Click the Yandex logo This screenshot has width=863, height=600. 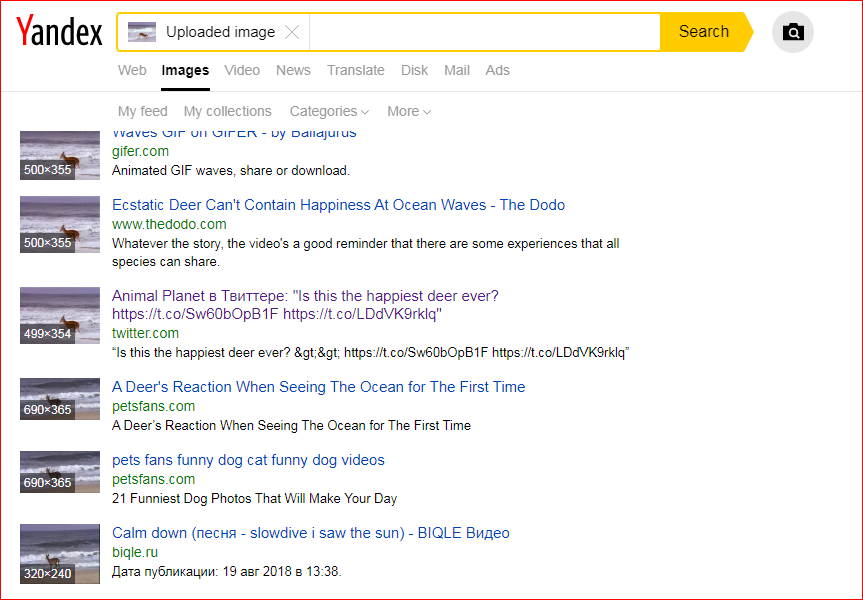pos(59,31)
